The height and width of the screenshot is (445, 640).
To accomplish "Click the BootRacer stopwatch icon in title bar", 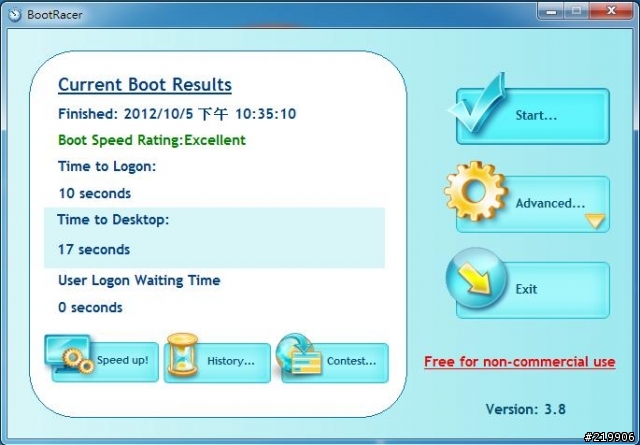I will (14, 15).
